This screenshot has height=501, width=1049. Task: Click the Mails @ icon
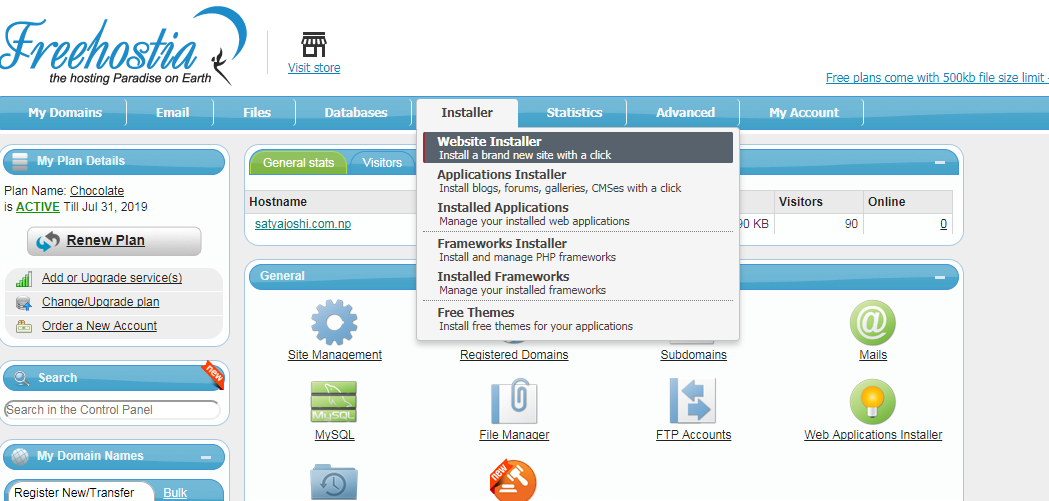pos(872,322)
